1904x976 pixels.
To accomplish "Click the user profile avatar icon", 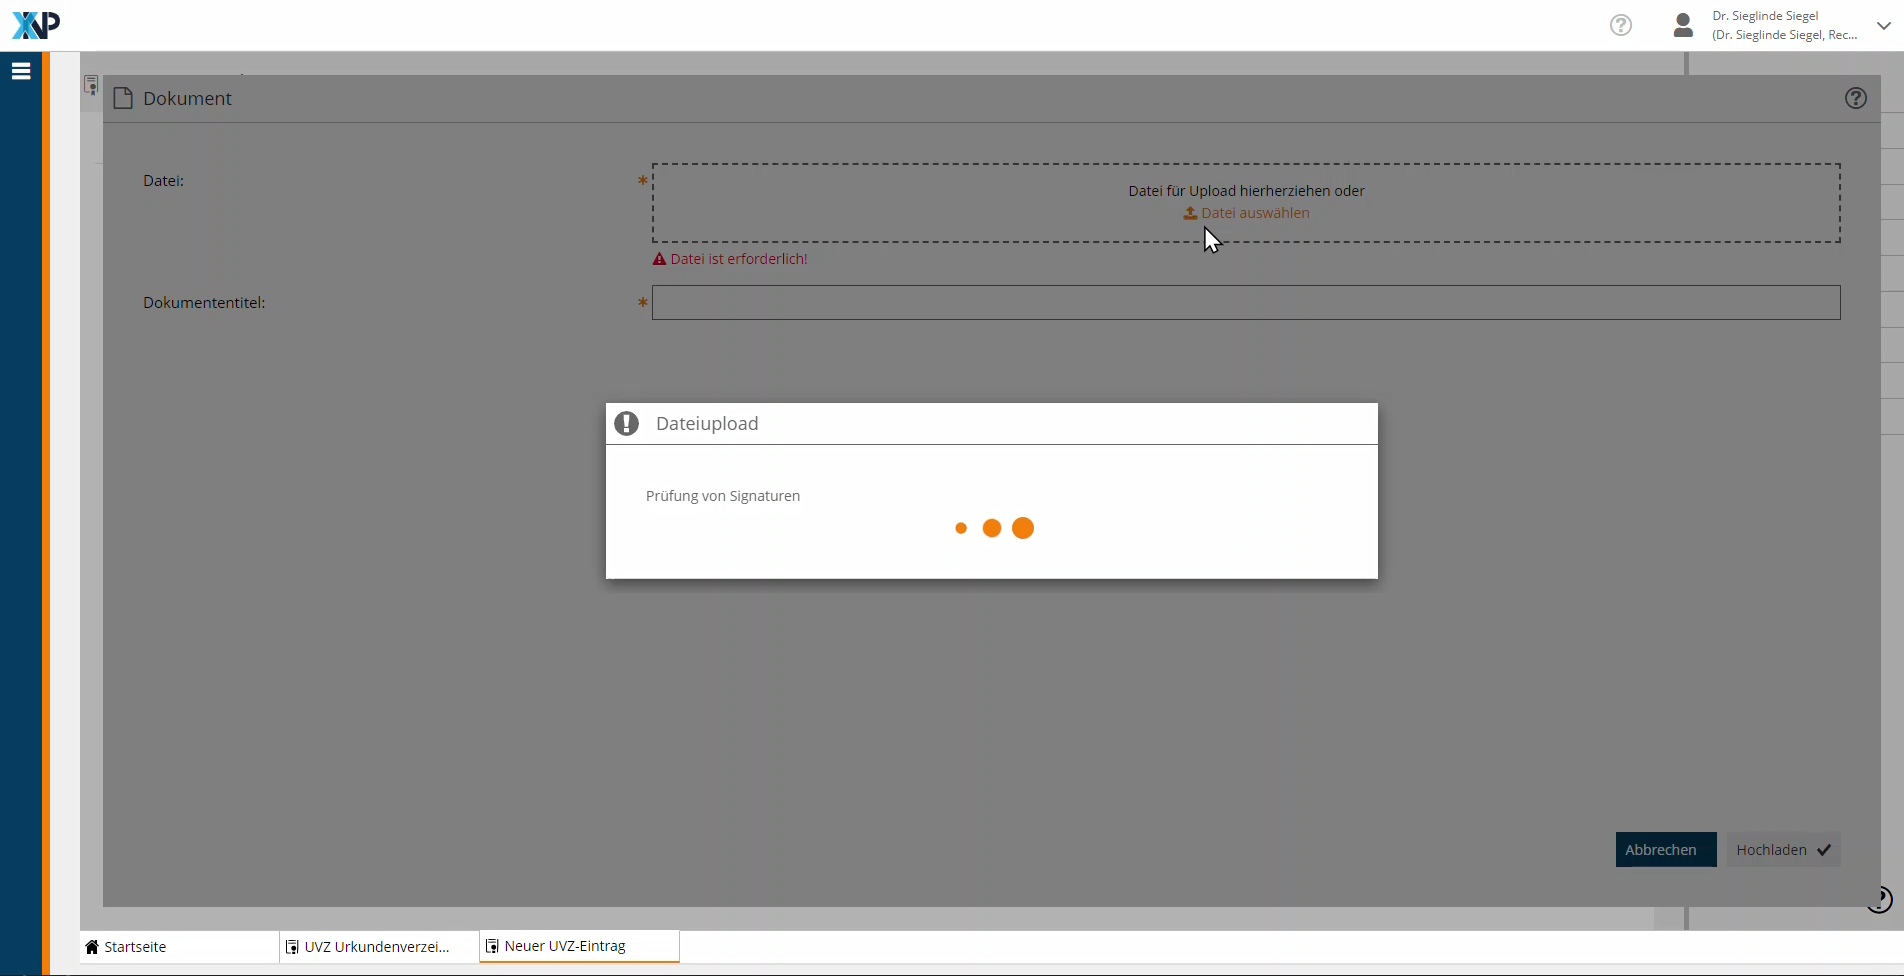I will (1683, 25).
